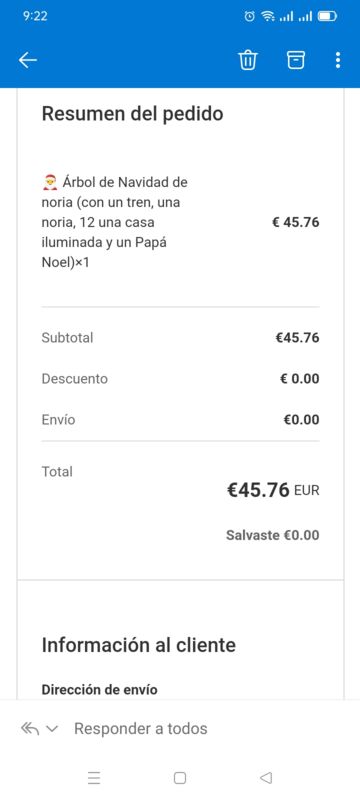Select the Árbol de Navidad product description
This screenshot has height=800, width=360.
tap(115, 222)
